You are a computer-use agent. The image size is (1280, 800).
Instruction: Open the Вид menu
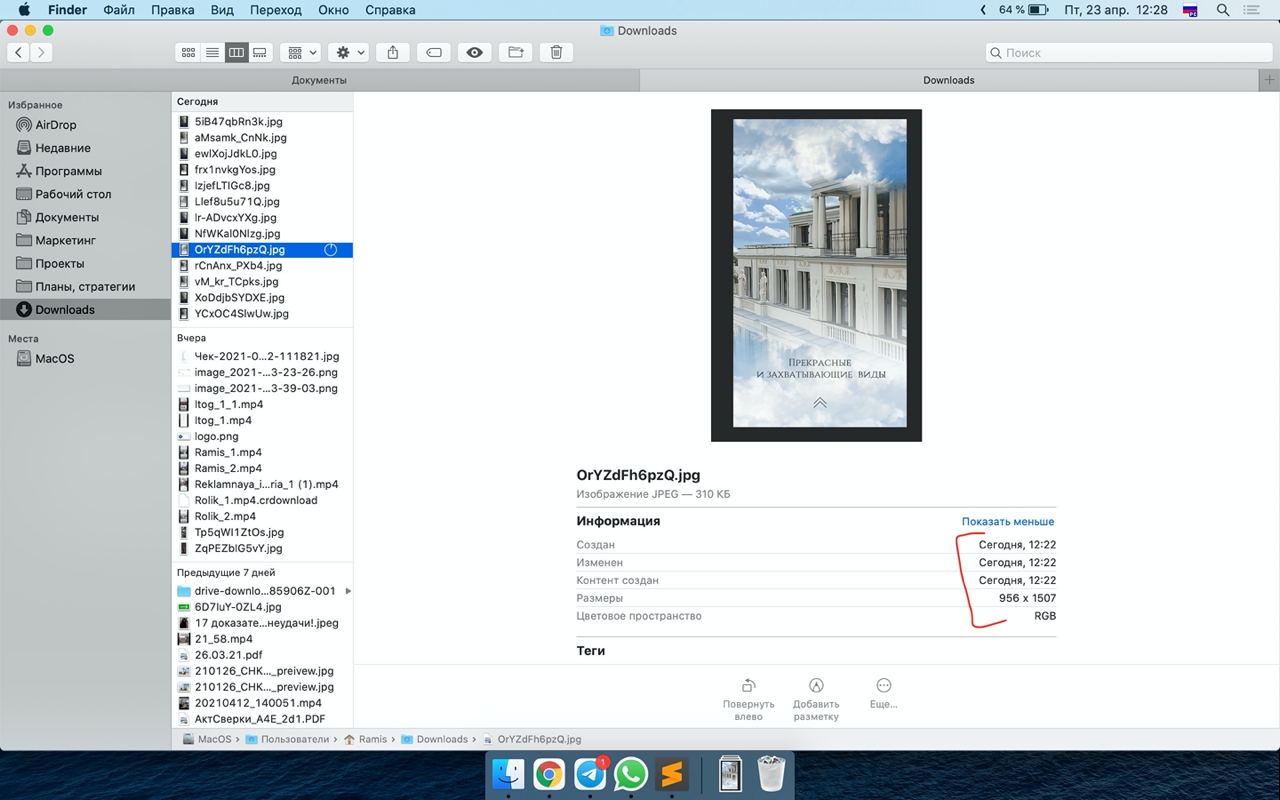click(222, 10)
